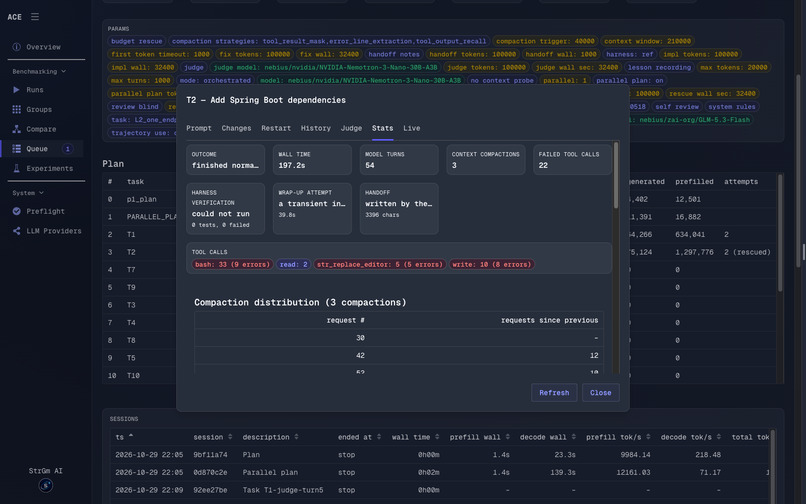The image size is (806, 504).
Task: Click the compaction trigger: 40000 tag
Action: [x=545, y=41]
